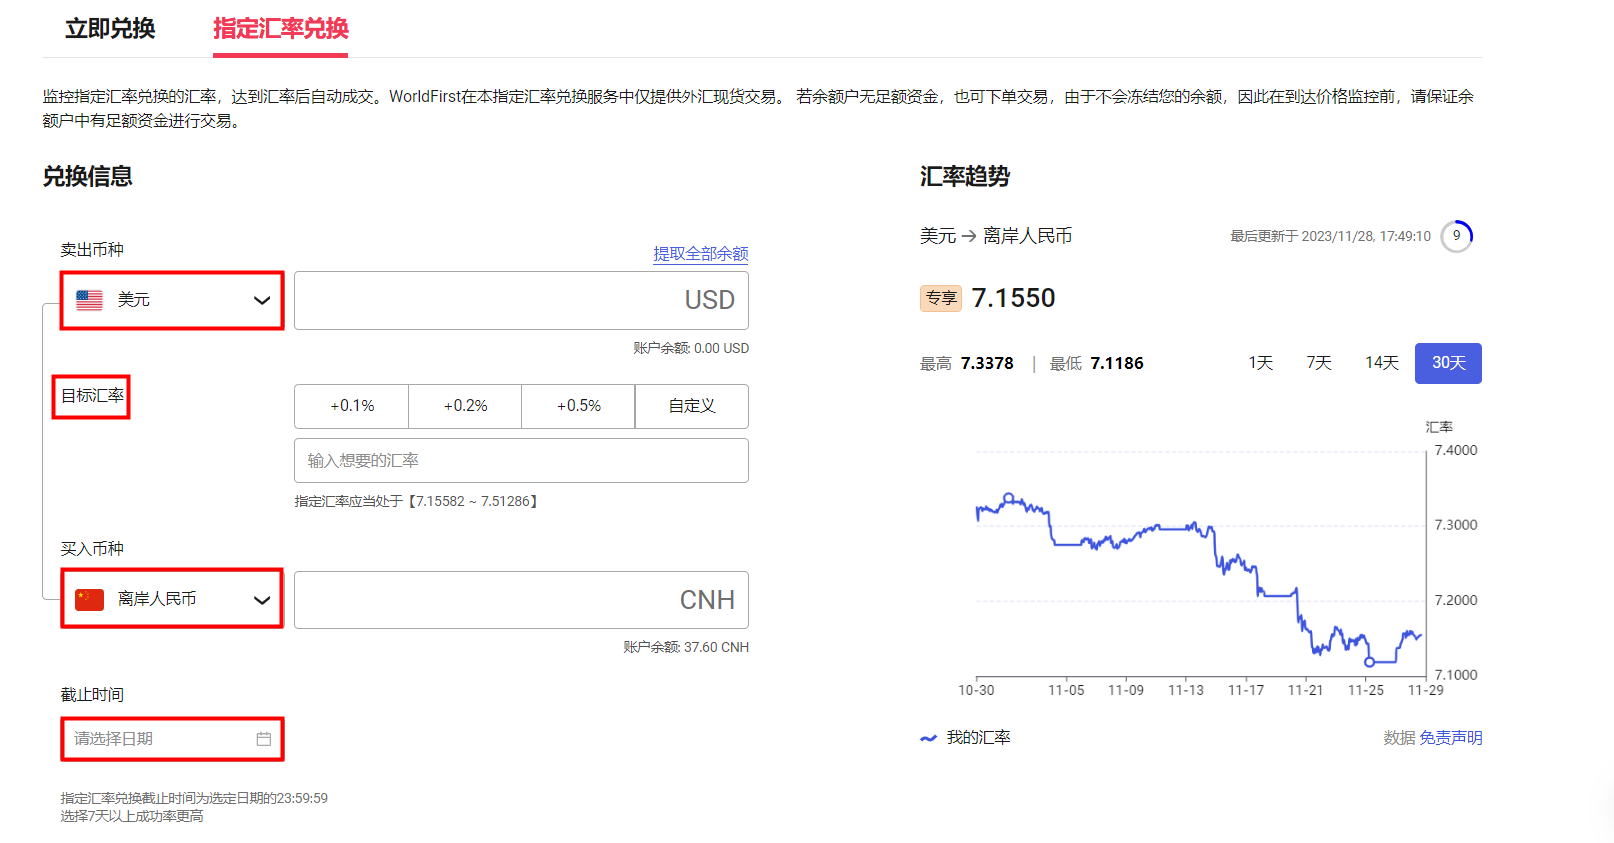The width and height of the screenshot is (1614, 843).
Task: Switch to the 立即兑换 tab
Action: (x=110, y=29)
